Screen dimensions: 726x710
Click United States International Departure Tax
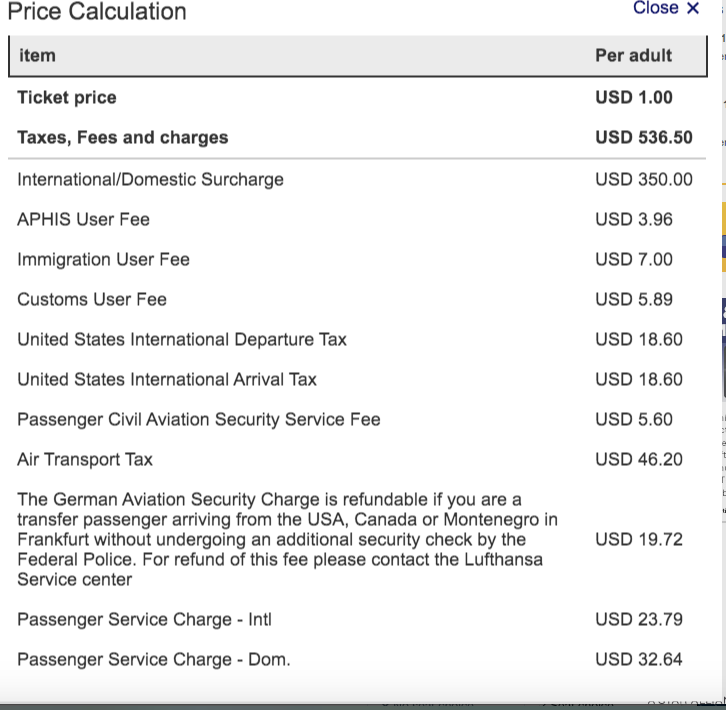(x=182, y=339)
